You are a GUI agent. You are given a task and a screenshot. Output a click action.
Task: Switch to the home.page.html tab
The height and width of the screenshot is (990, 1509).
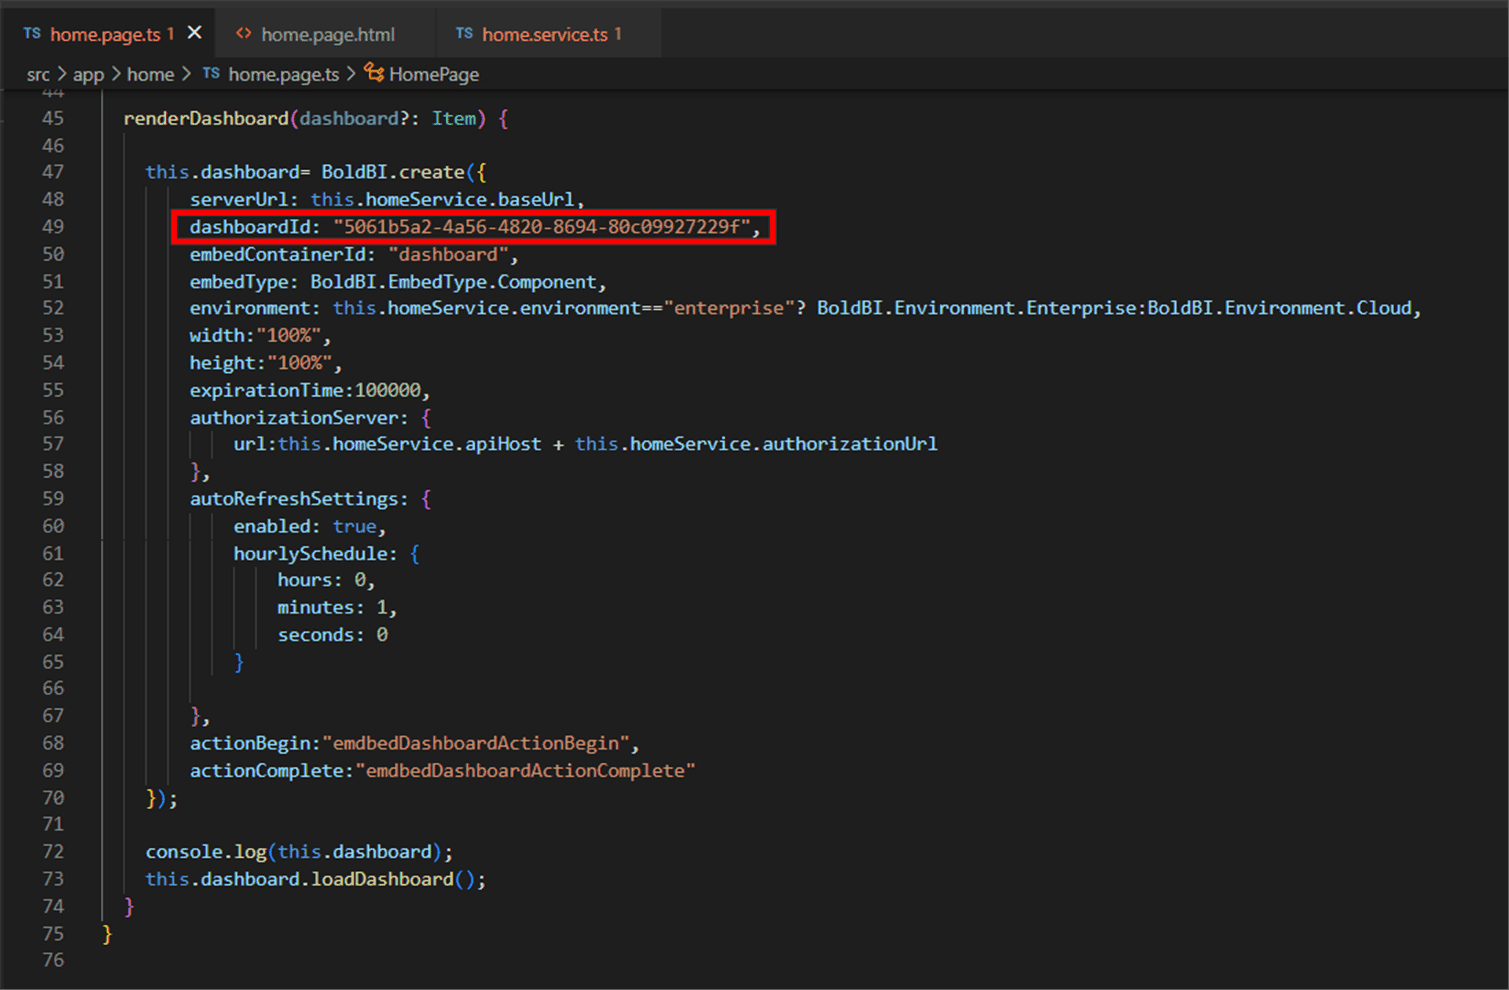click(327, 34)
